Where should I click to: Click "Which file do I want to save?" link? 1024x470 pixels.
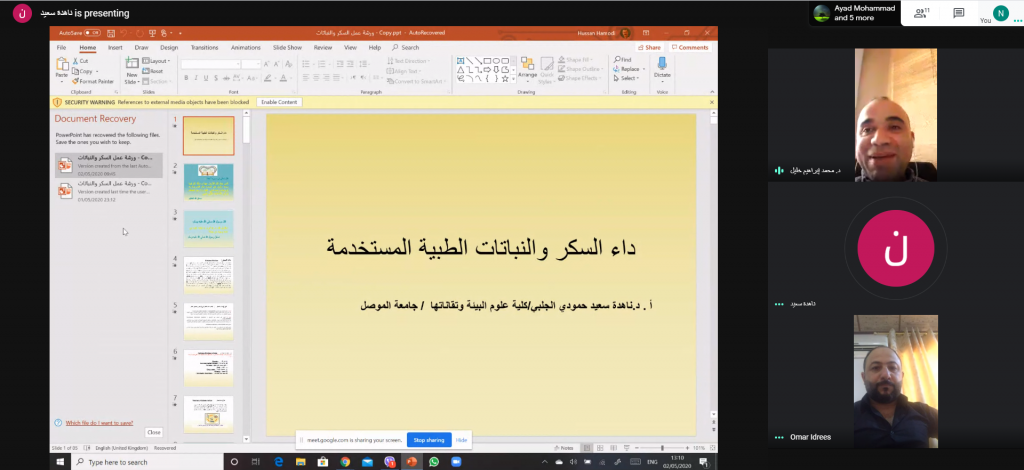coord(98,423)
